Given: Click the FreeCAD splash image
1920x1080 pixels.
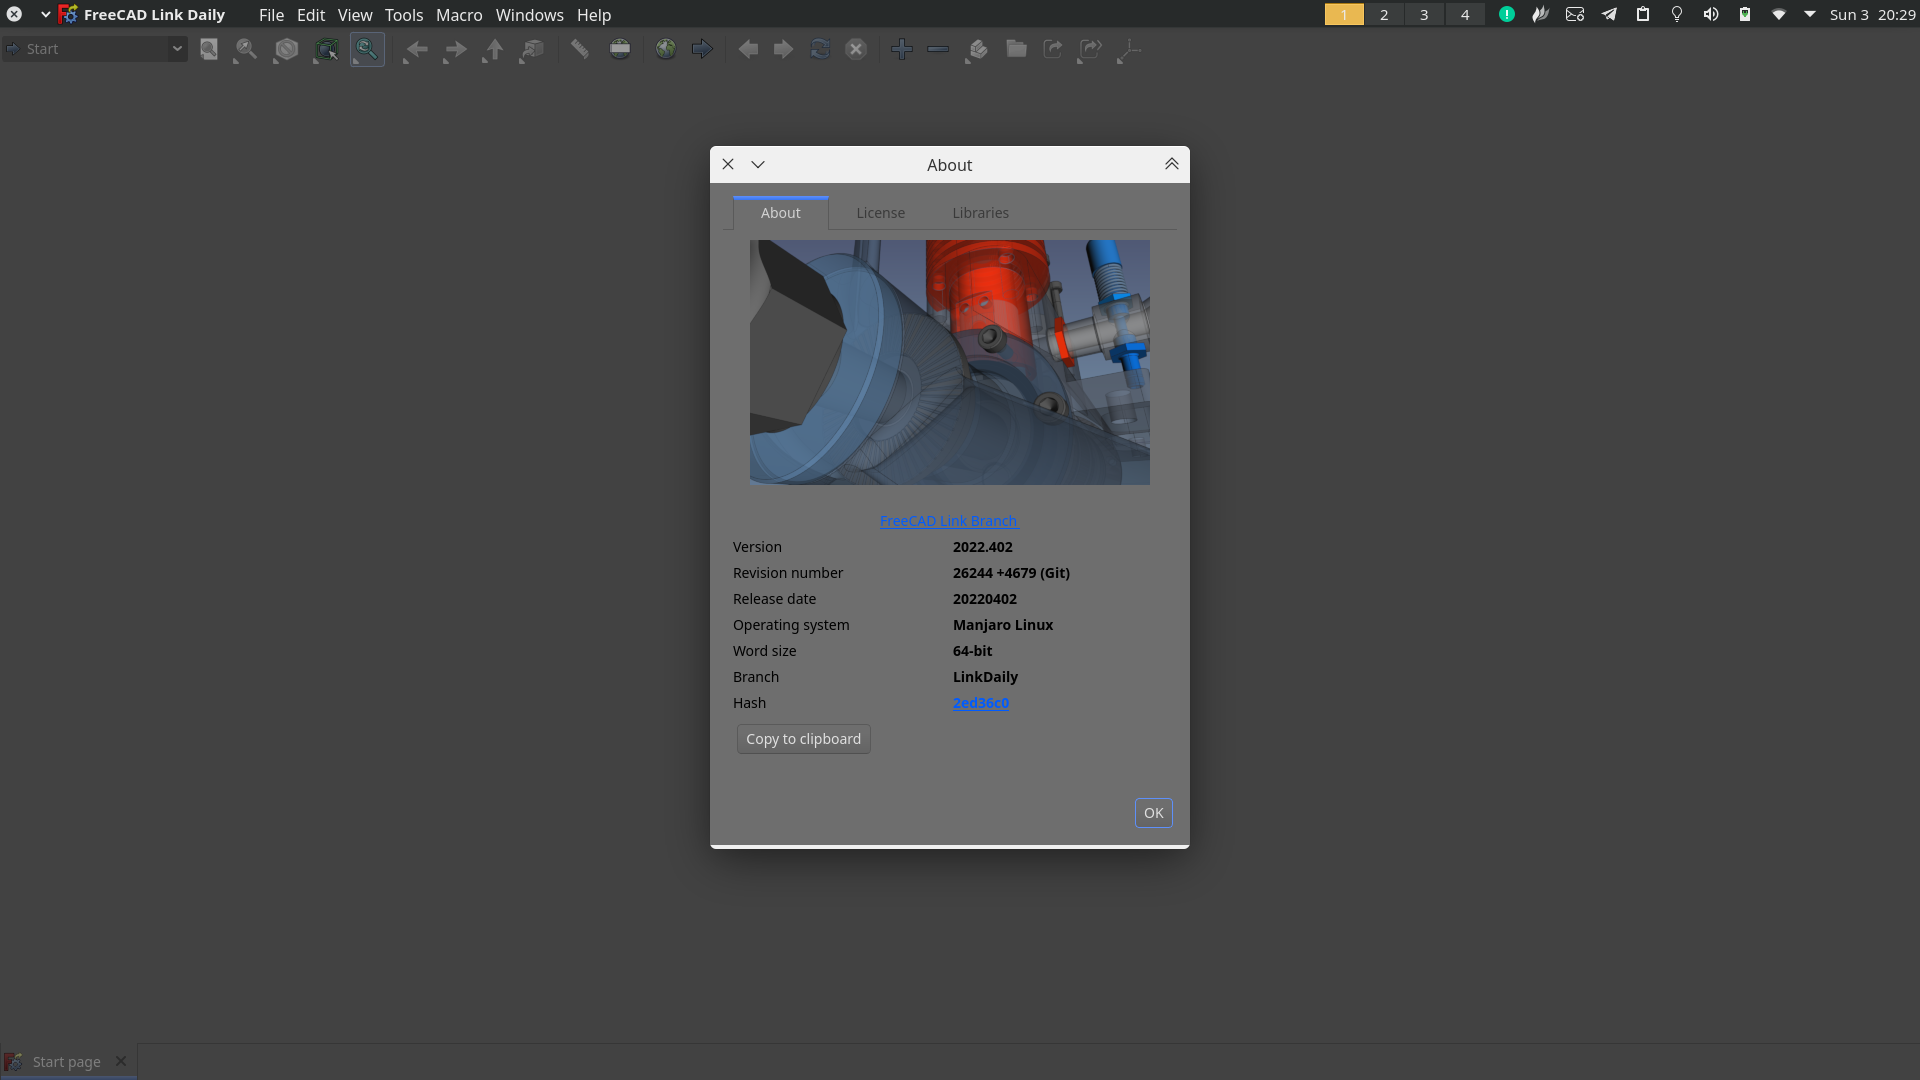Looking at the screenshot, I should pyautogui.click(x=949, y=362).
